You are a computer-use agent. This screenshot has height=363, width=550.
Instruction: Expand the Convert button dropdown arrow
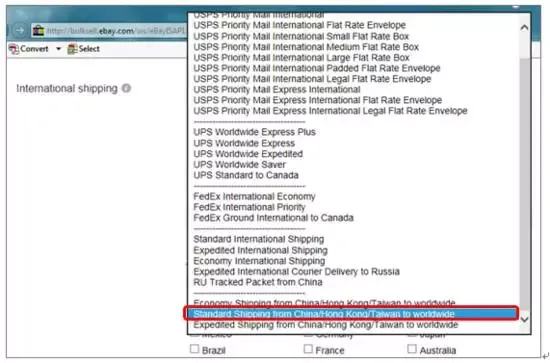58,49
